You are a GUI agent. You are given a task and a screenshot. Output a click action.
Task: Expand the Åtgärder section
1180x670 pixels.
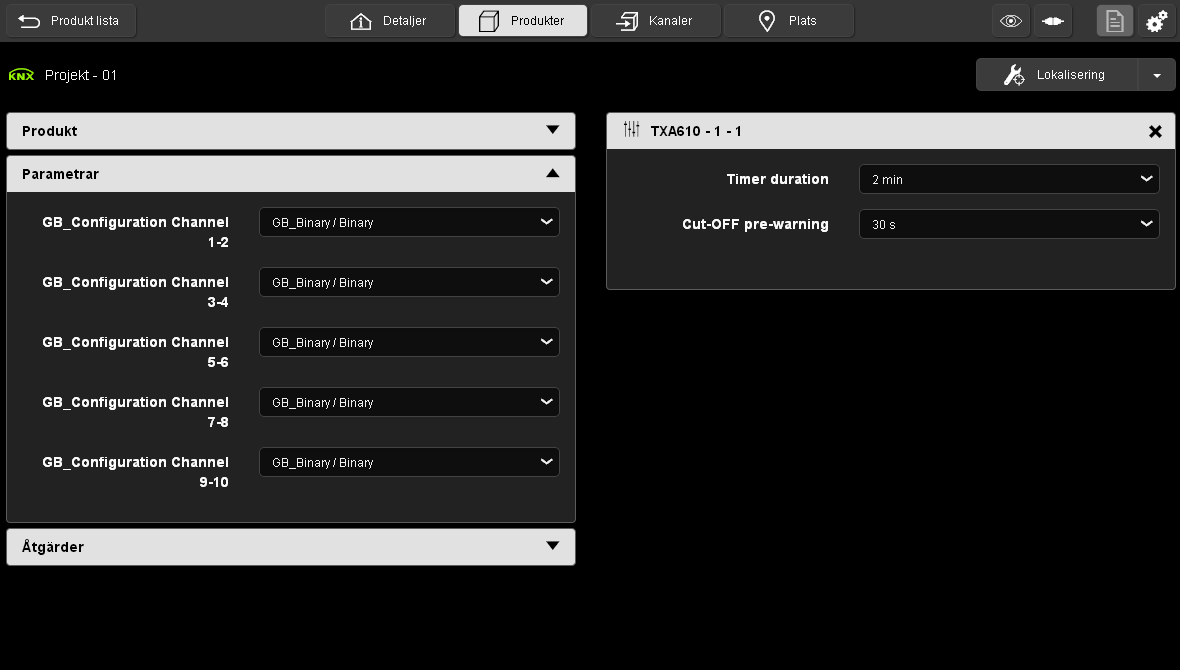coord(291,547)
